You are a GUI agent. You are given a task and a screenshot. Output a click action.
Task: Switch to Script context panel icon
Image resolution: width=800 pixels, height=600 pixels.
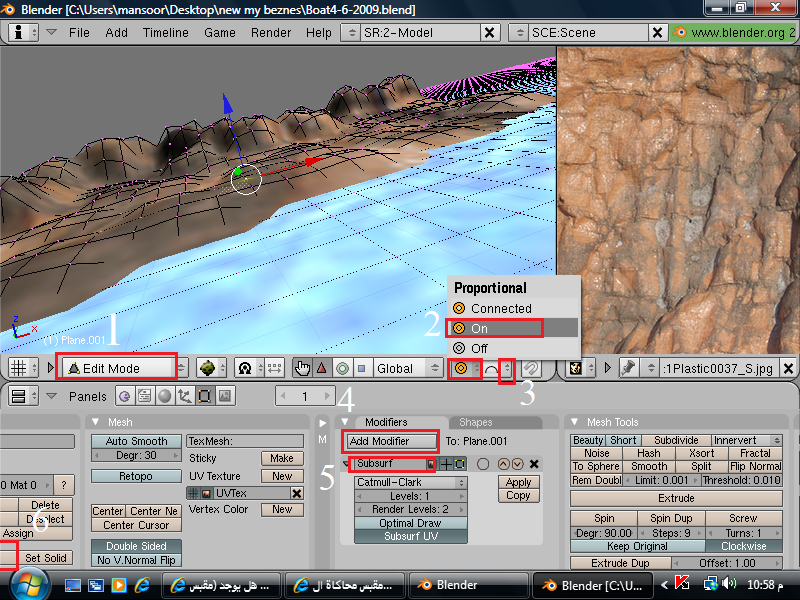(145, 396)
